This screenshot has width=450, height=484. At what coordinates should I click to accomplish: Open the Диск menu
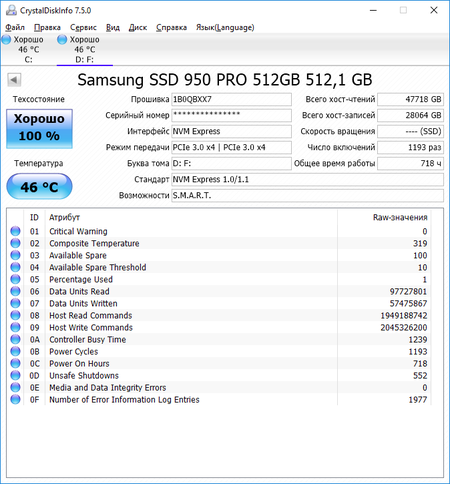tap(138, 27)
